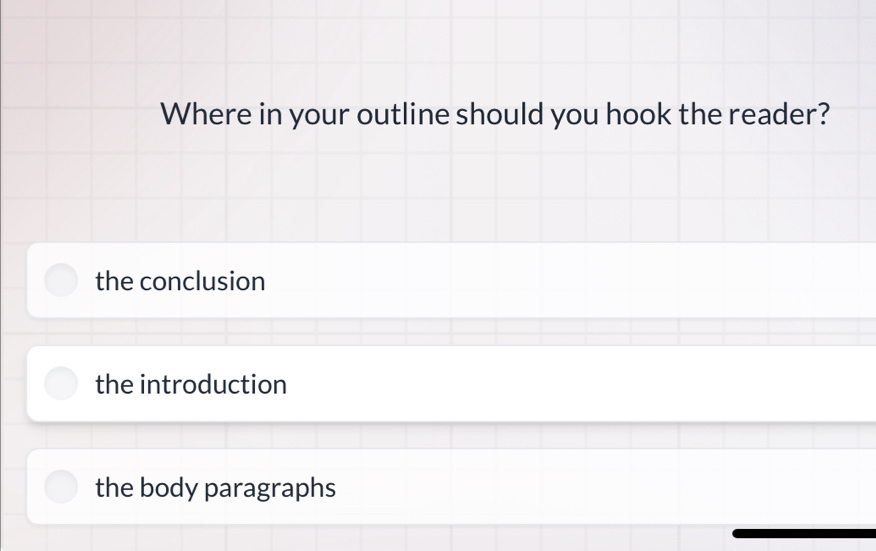Screen dimensions: 876x551
Task: Pick the "the introduction" answer label
Action: 191,384
